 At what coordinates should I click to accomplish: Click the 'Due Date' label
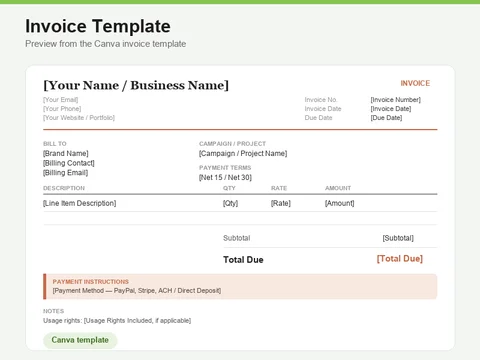click(318, 118)
